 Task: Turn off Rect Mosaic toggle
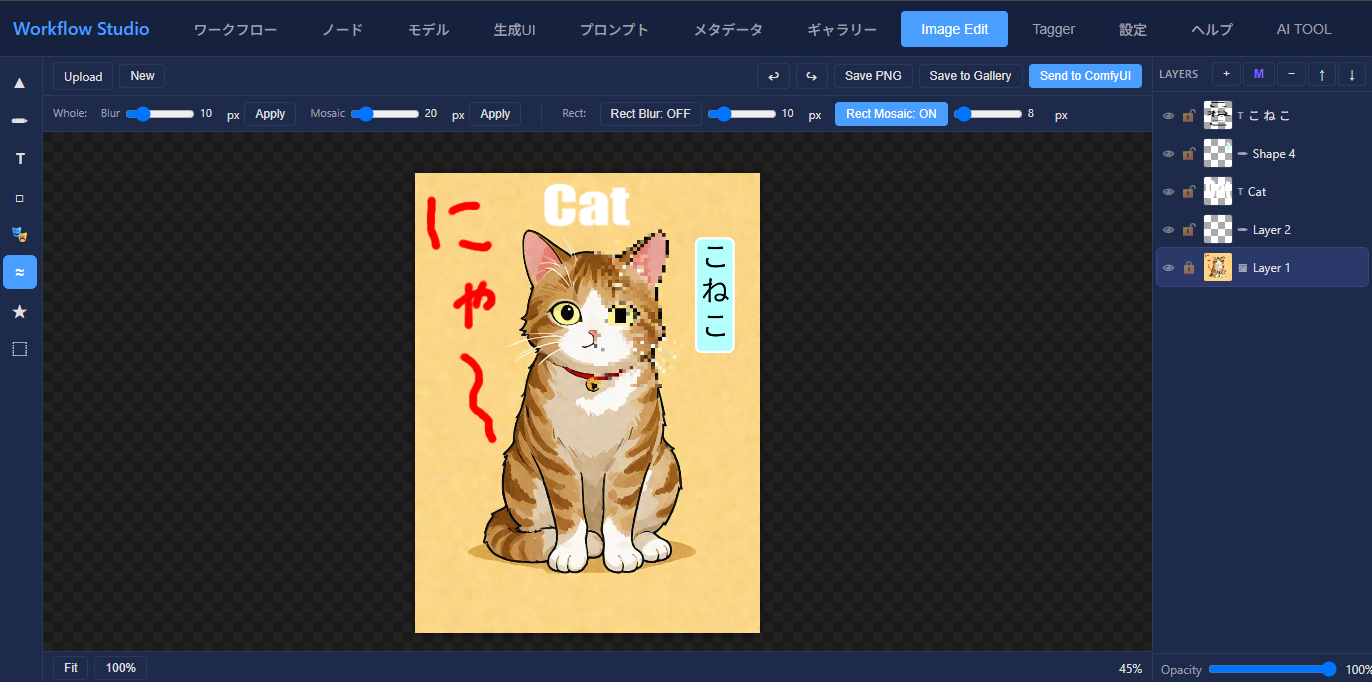891,114
